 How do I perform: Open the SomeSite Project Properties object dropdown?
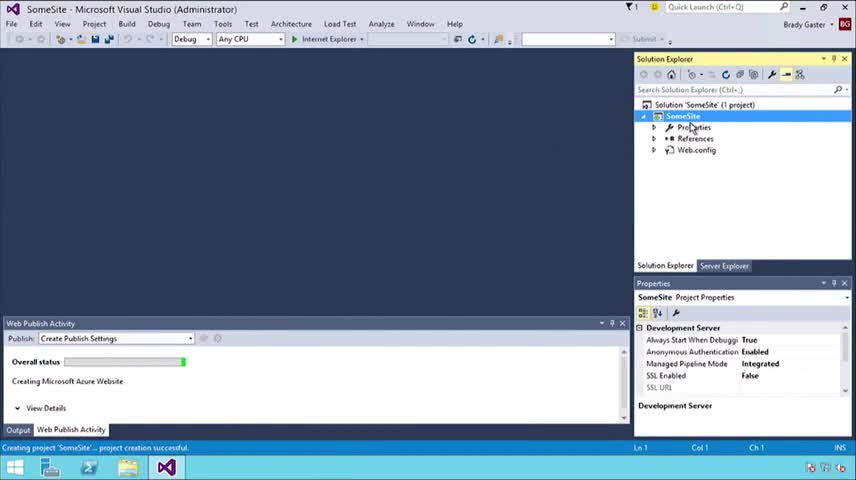coord(846,298)
